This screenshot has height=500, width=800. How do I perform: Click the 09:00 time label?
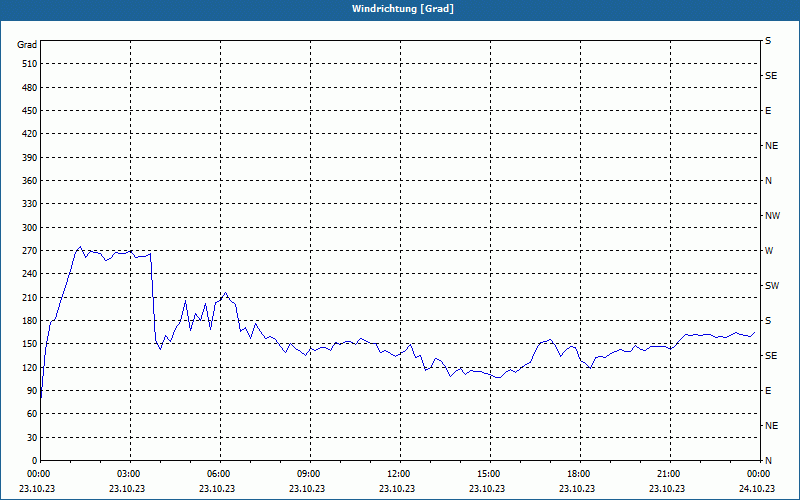click(x=308, y=474)
